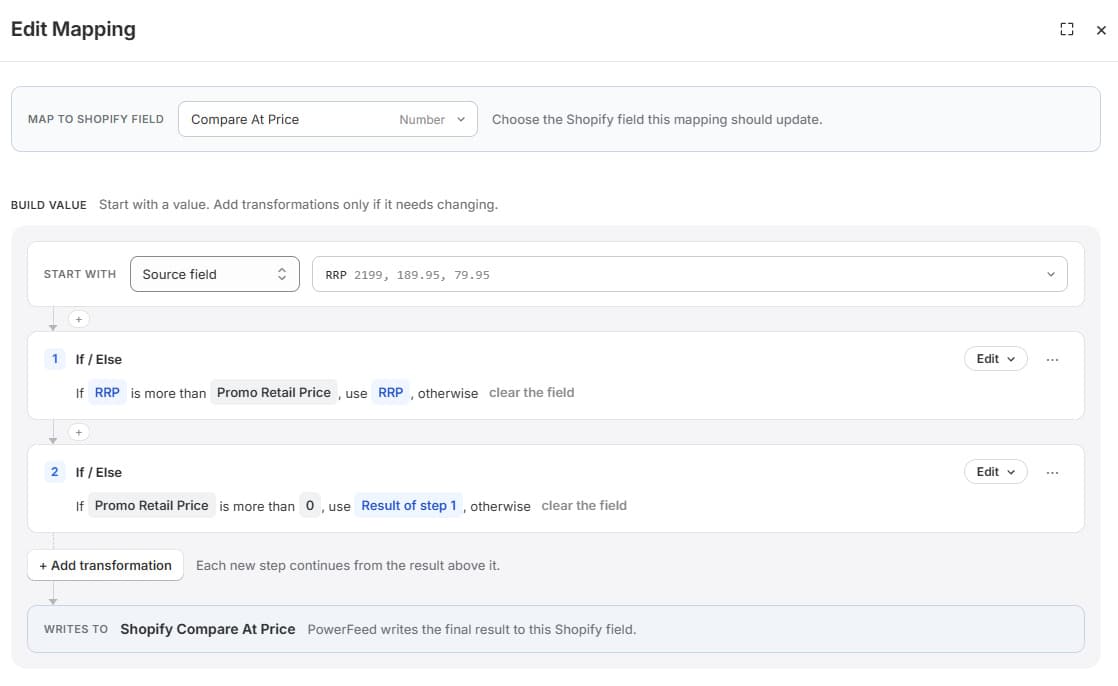This screenshot has height=686, width=1118.
Task: Click the step 2 number badge
Action: [54, 471]
